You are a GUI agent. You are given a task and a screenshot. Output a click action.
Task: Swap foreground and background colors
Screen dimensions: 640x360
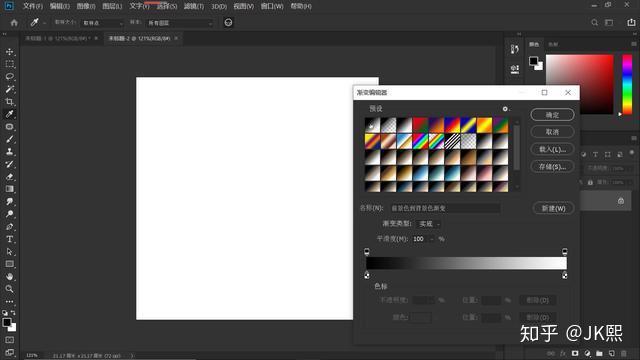click(x=13, y=313)
